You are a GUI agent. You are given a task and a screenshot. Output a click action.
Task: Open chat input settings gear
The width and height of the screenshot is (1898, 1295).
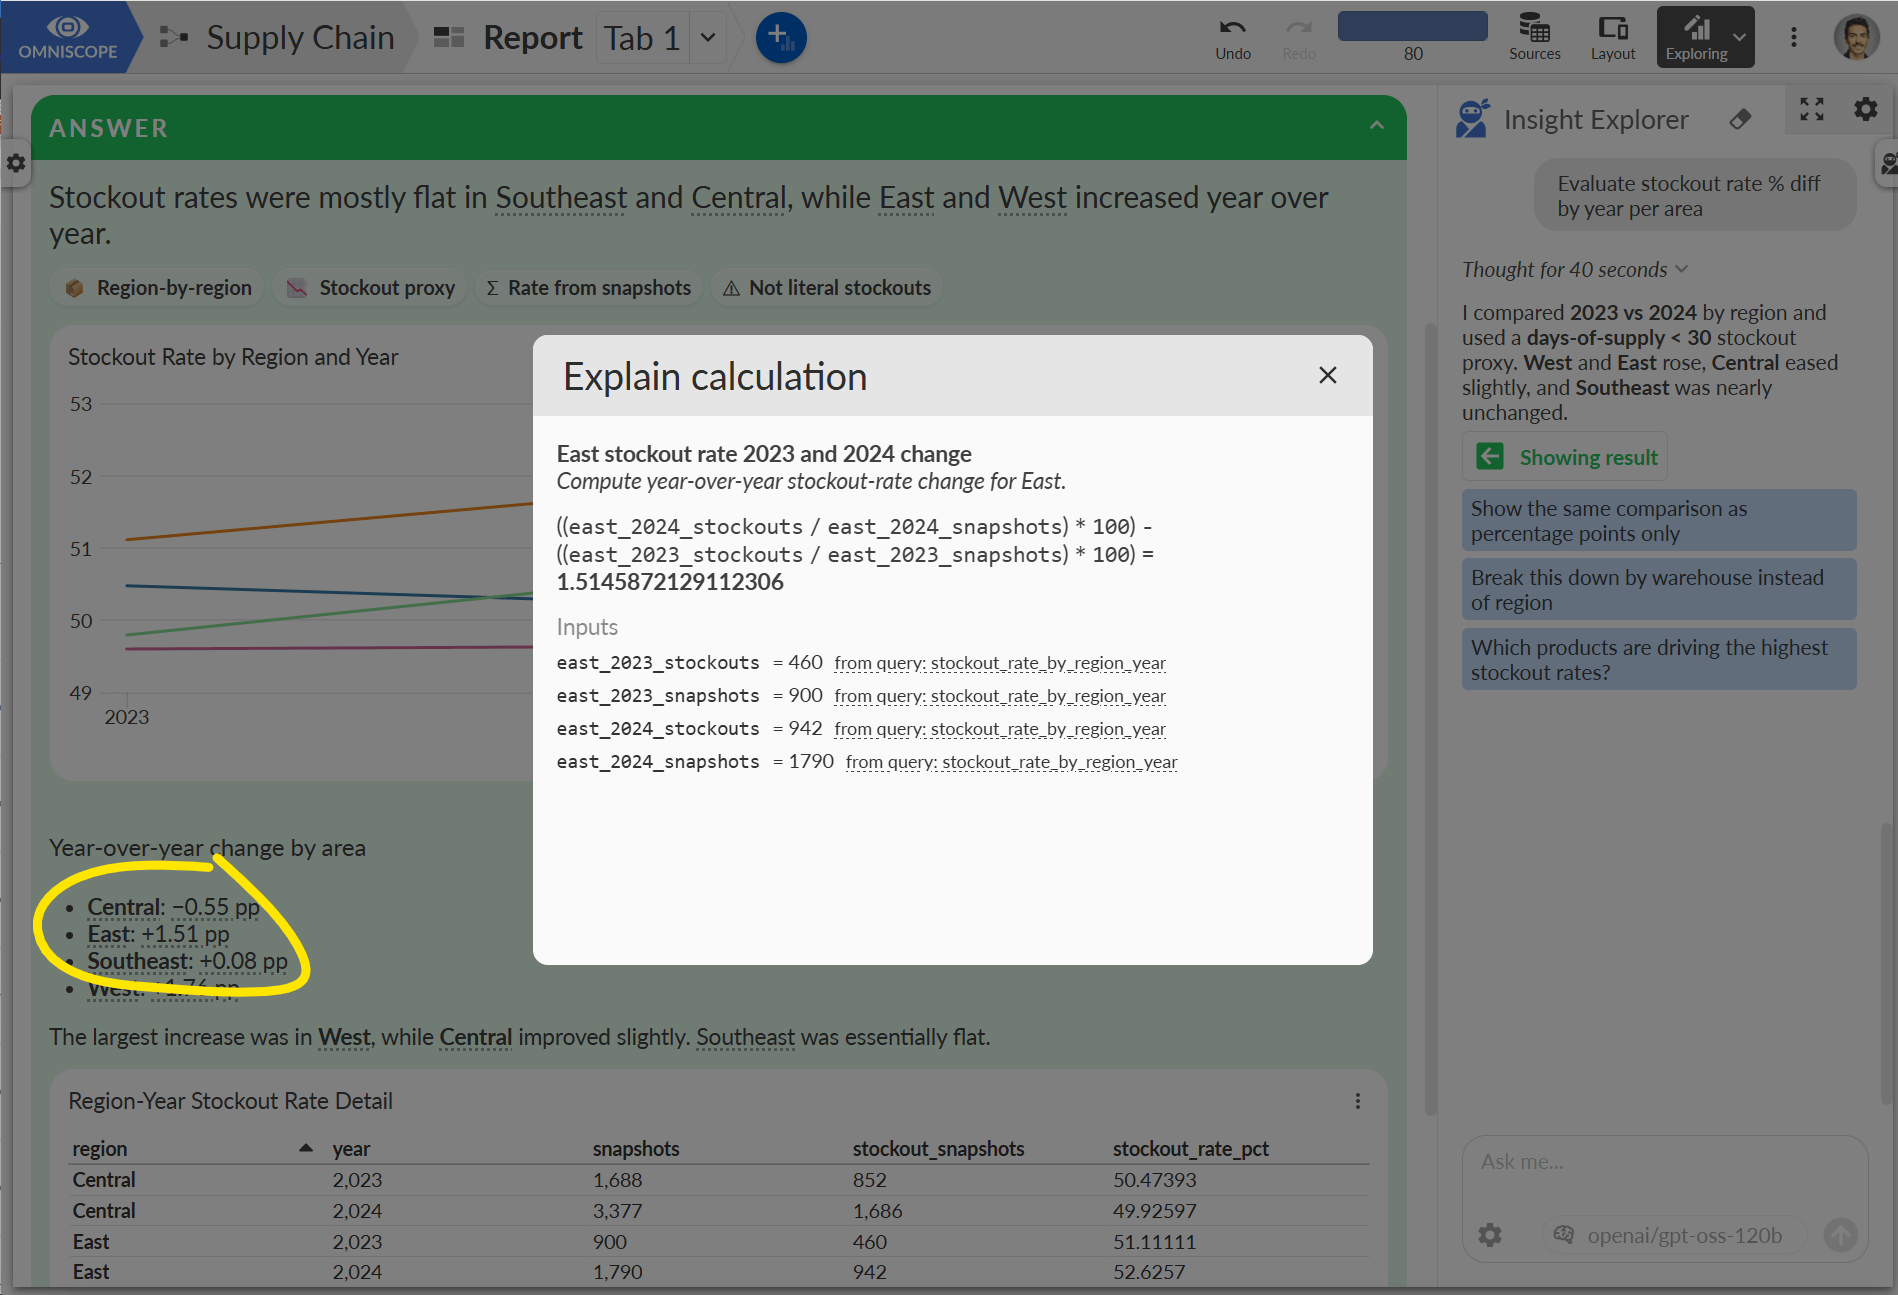(x=1490, y=1235)
